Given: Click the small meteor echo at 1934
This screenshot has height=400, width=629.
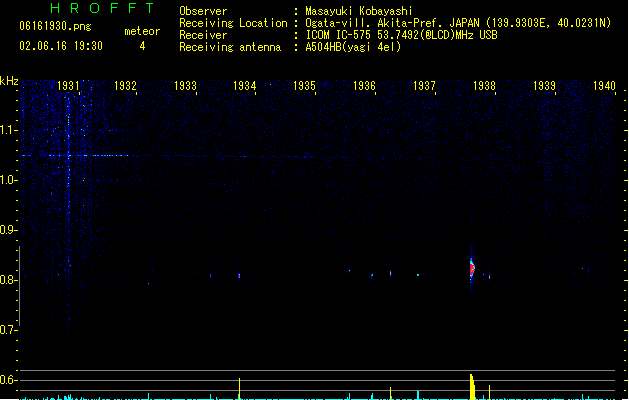Looking at the screenshot, I should pos(239,276).
